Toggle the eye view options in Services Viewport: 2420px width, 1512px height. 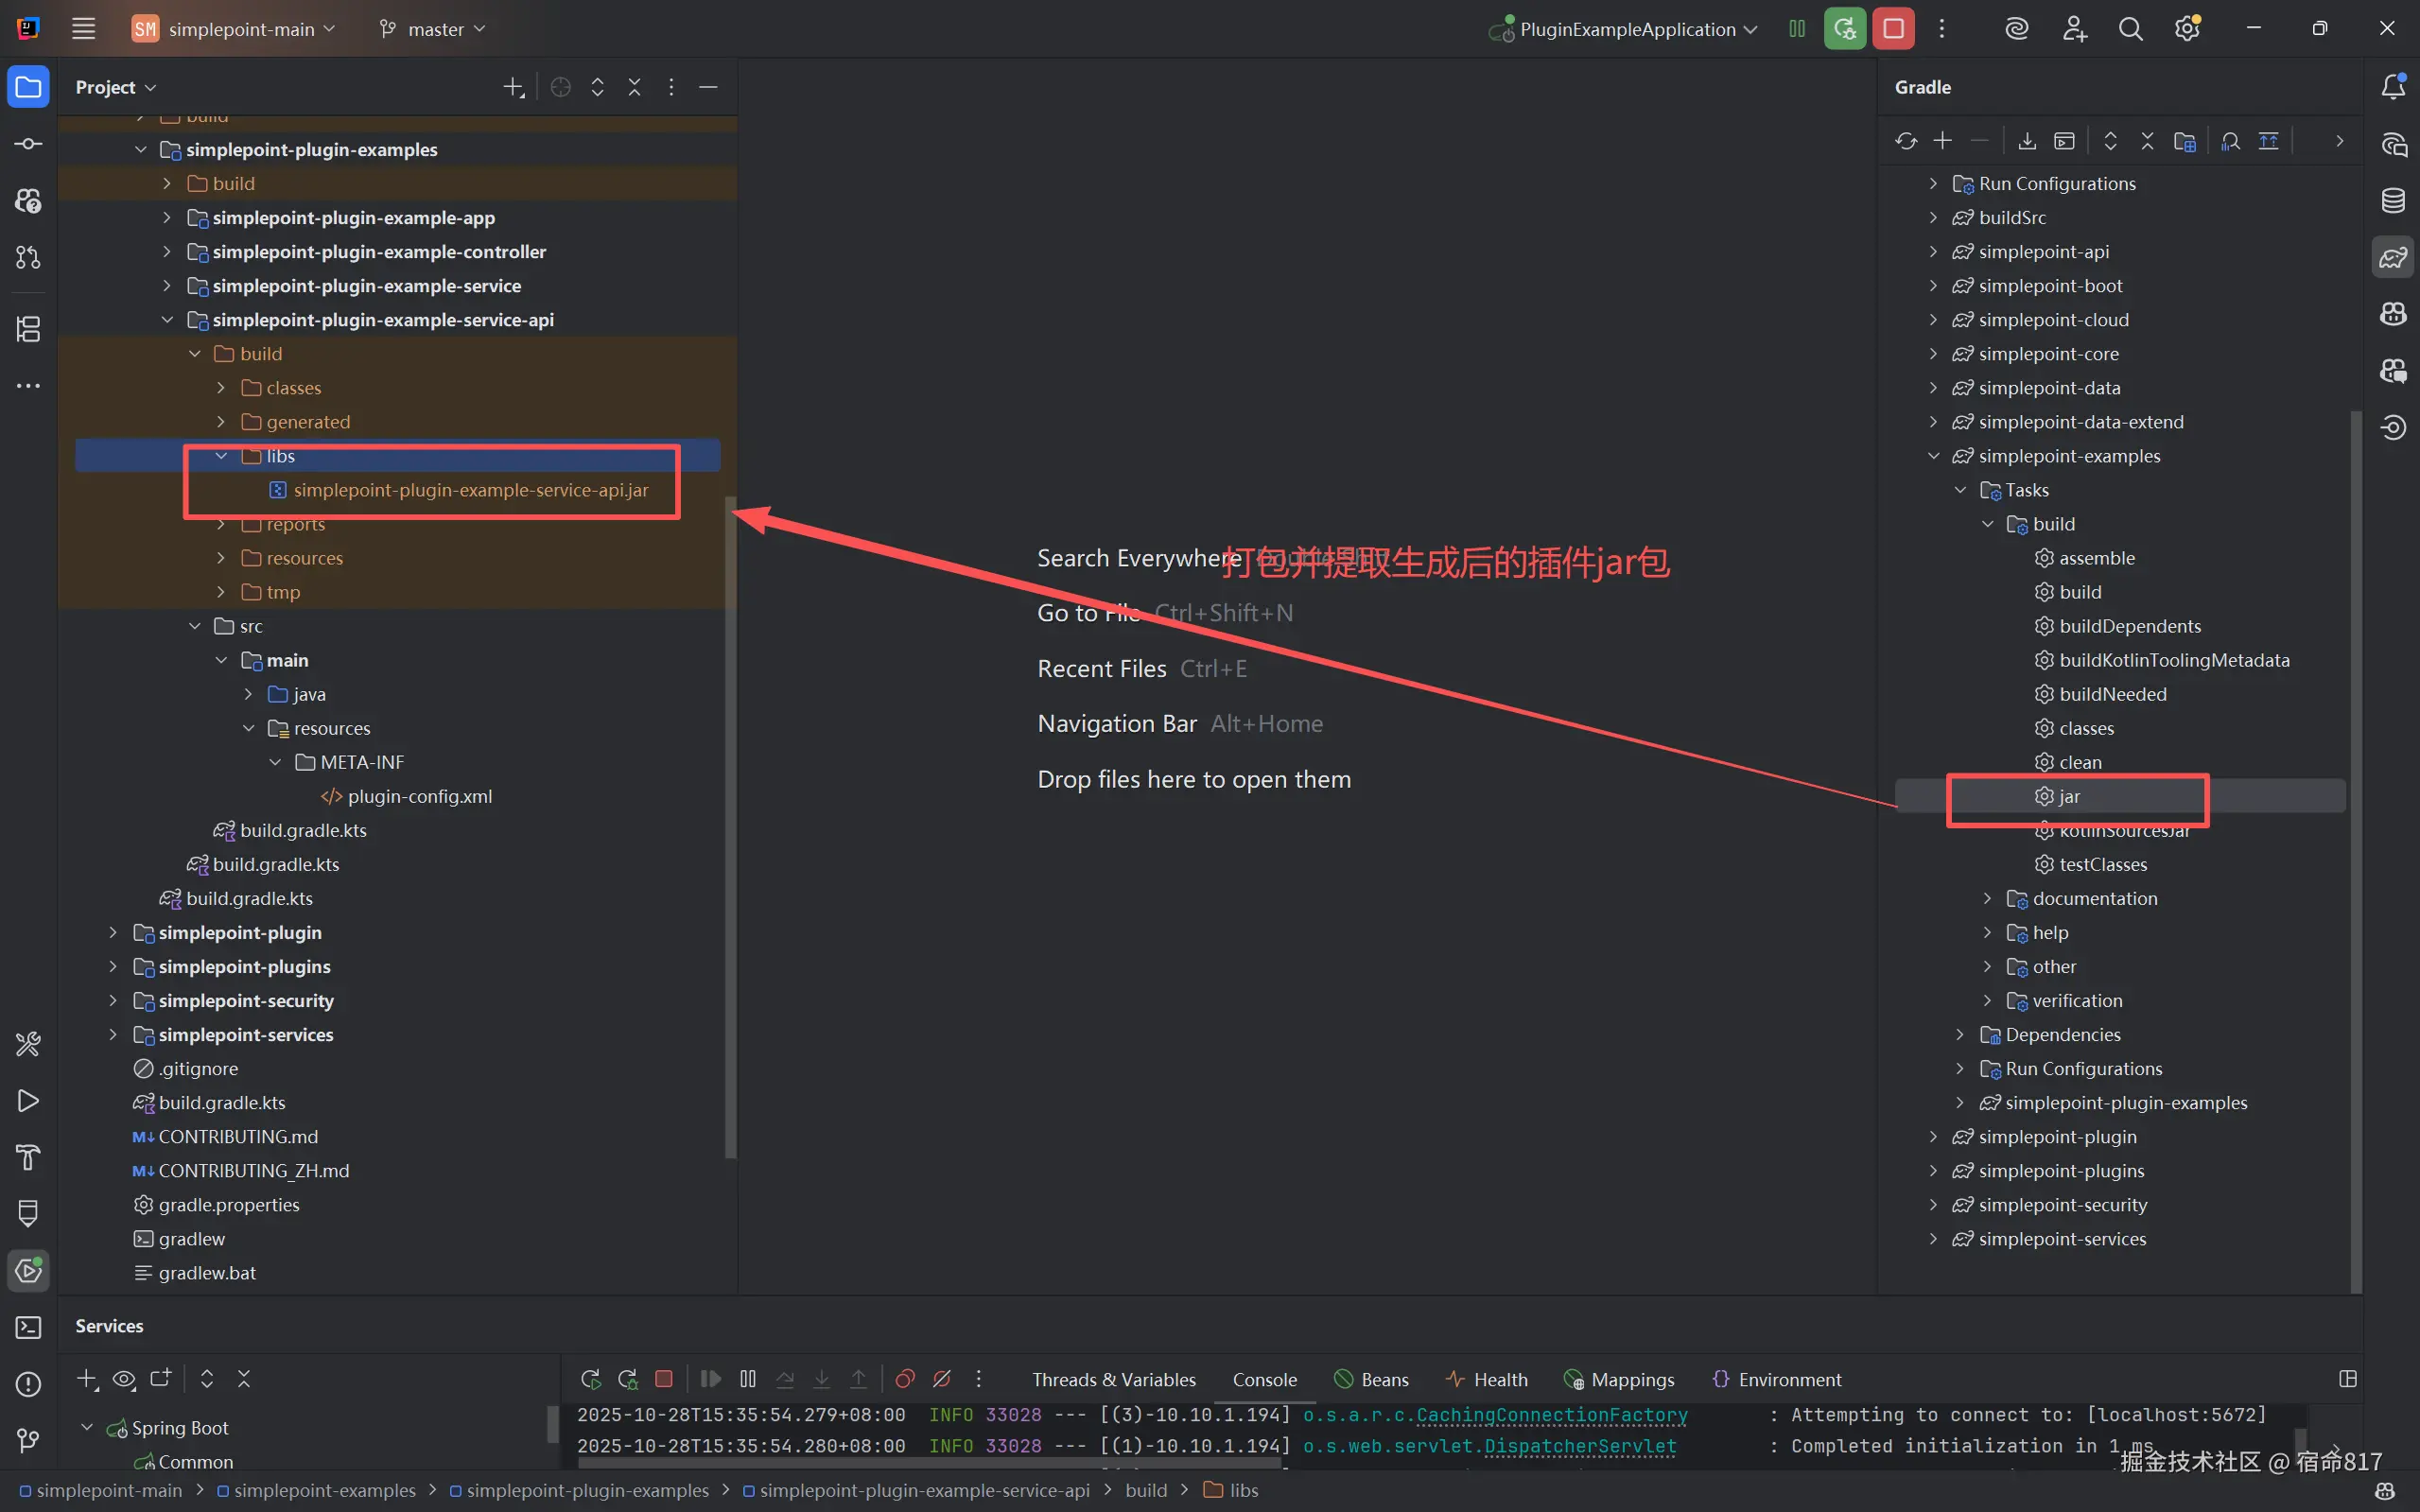(124, 1379)
